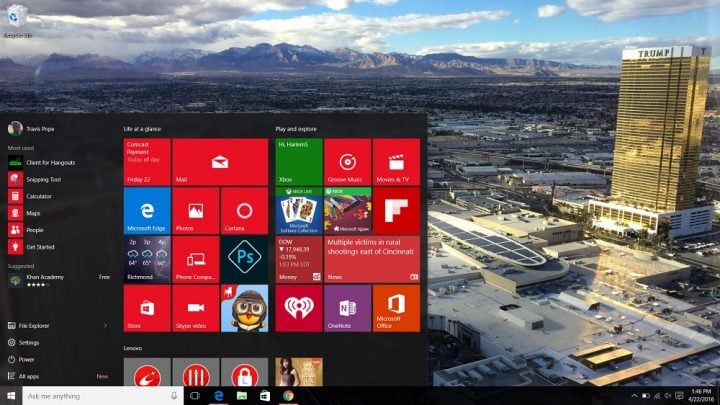Check the battery status icon in the tray
The height and width of the screenshot is (405, 720).
click(646, 396)
